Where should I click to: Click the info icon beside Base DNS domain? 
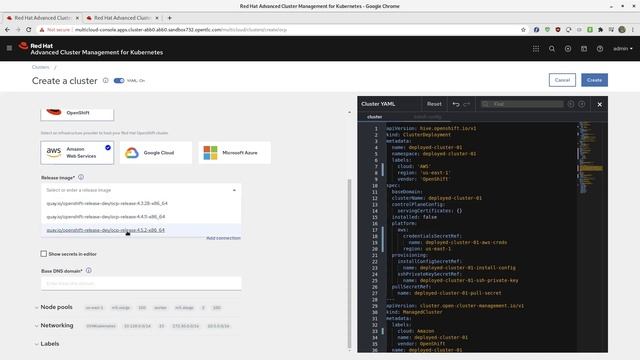pos(89,271)
